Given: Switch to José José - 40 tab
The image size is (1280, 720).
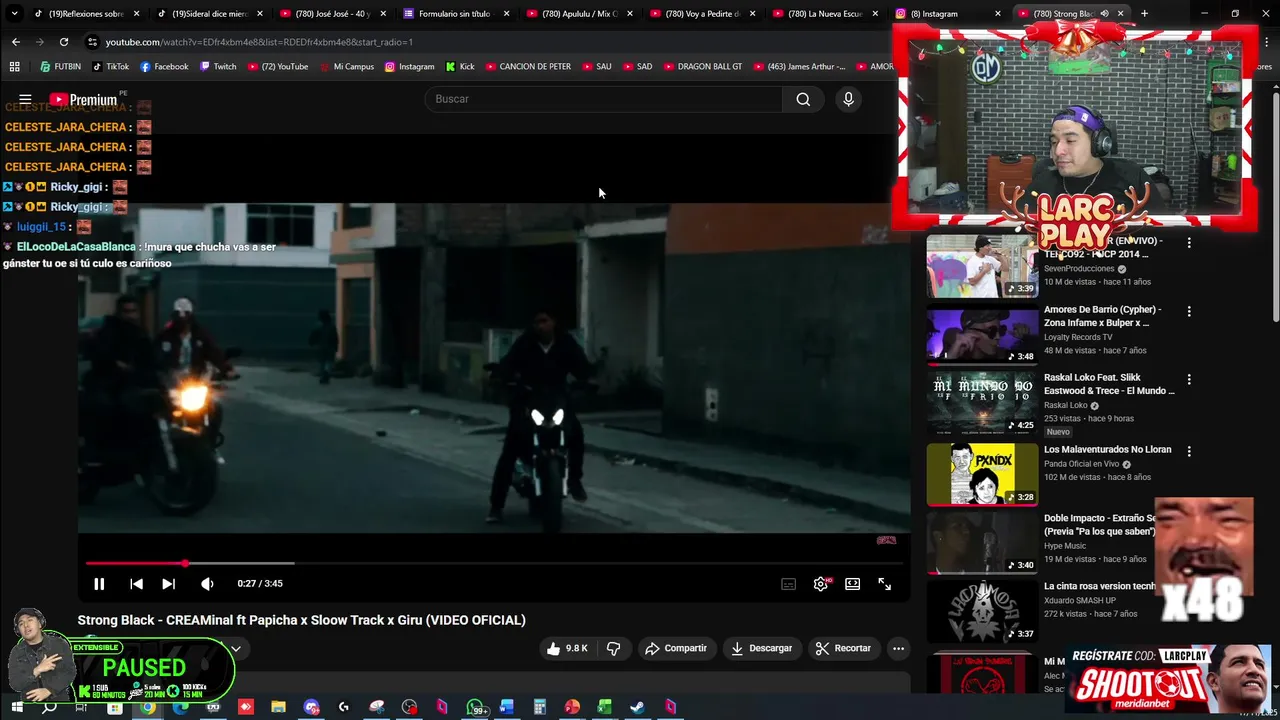Looking at the screenshot, I should coord(331,14).
